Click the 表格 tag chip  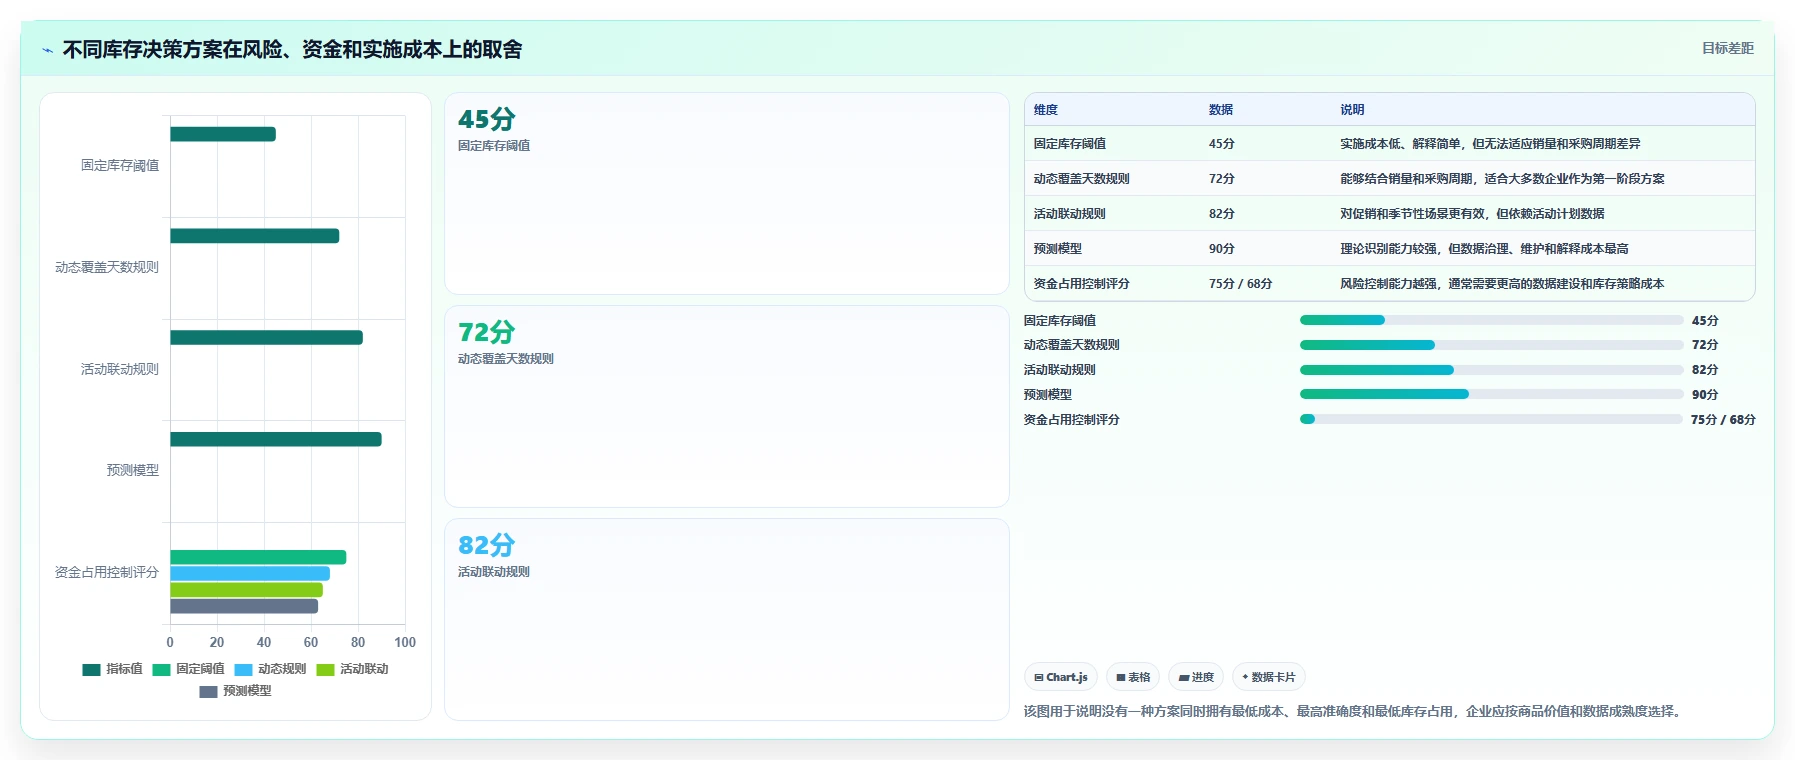[1133, 677]
